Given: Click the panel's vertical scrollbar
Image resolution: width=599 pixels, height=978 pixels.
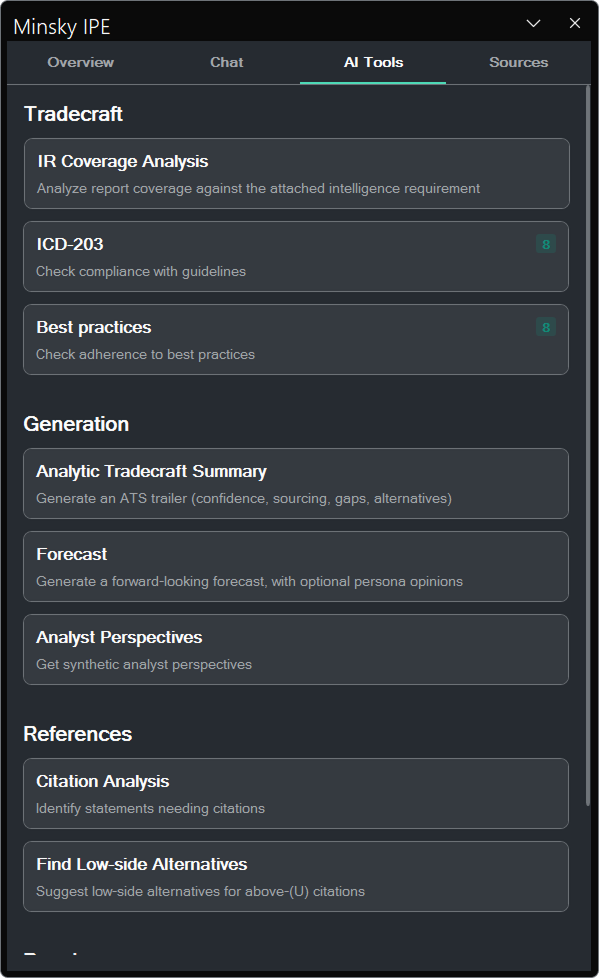Looking at the screenshot, I should [x=587, y=445].
